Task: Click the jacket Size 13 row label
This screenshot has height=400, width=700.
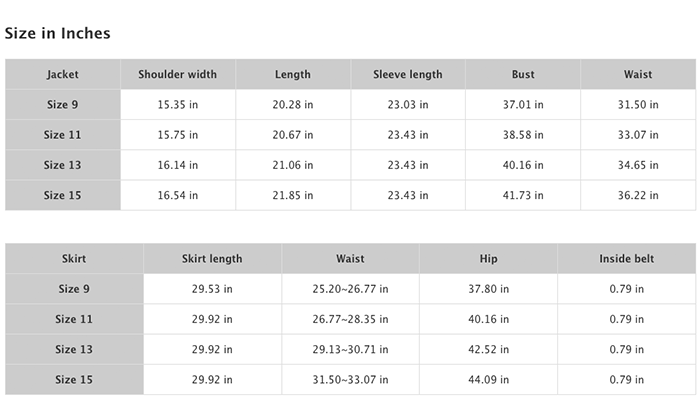Action: coord(63,165)
